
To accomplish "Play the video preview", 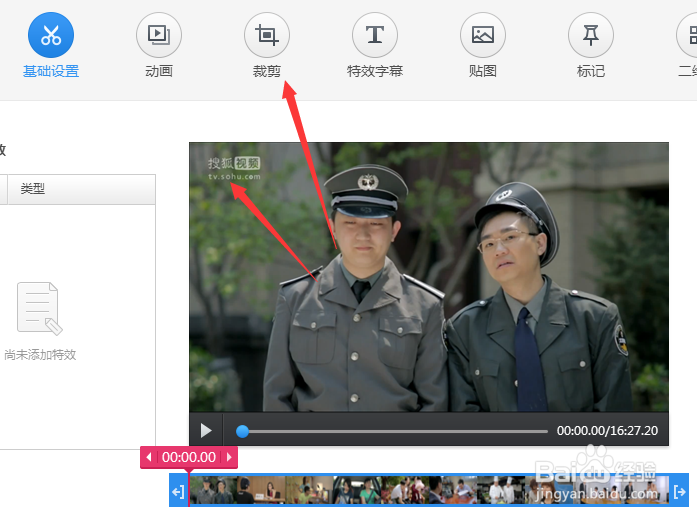I will pos(206,430).
